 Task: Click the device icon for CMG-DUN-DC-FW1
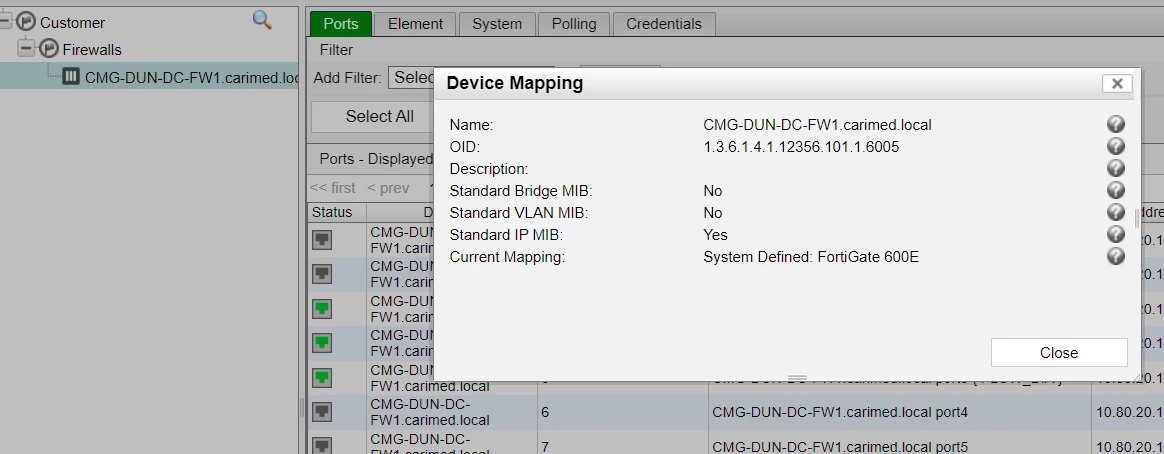click(71, 76)
